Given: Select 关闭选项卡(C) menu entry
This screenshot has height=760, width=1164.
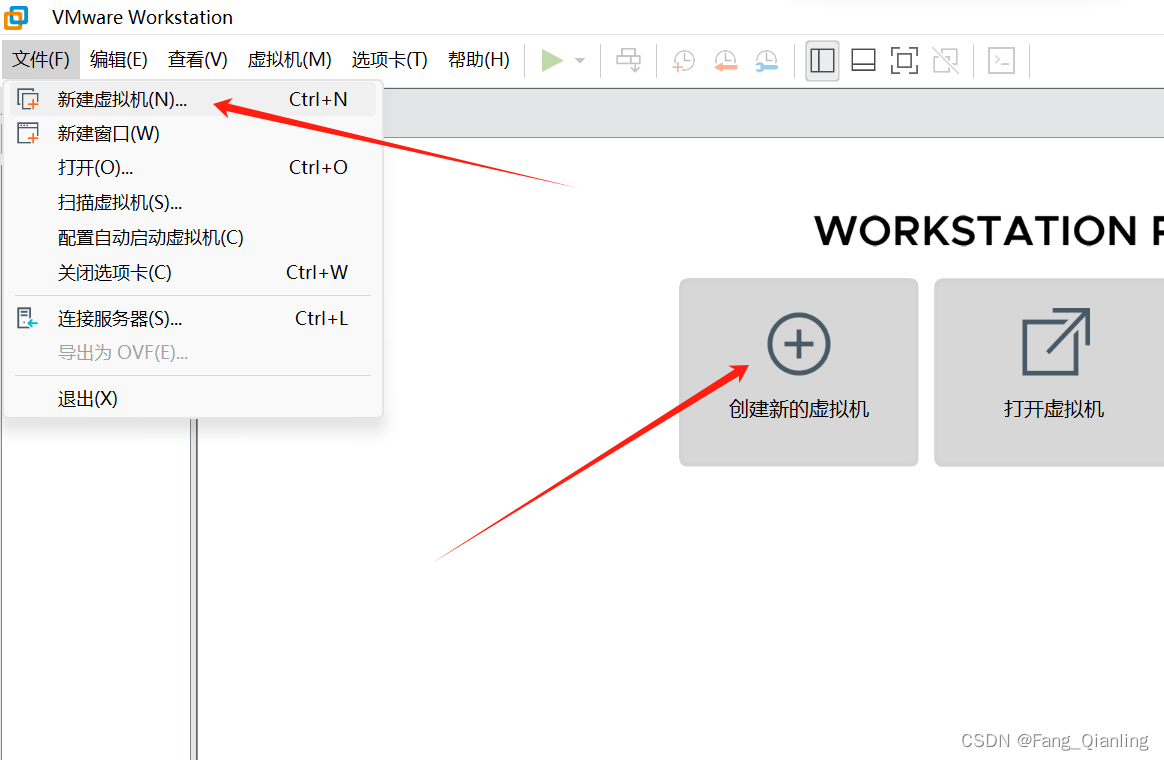Looking at the screenshot, I should (x=193, y=272).
